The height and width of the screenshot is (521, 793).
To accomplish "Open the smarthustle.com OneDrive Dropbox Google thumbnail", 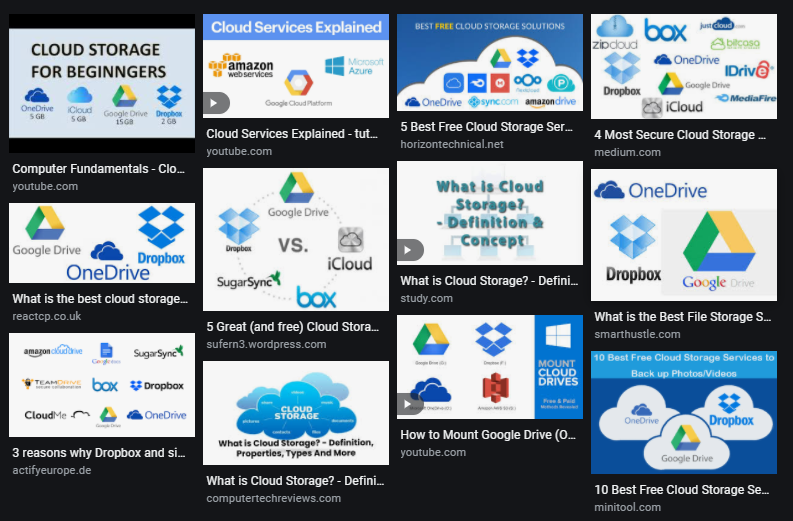I will [x=684, y=235].
